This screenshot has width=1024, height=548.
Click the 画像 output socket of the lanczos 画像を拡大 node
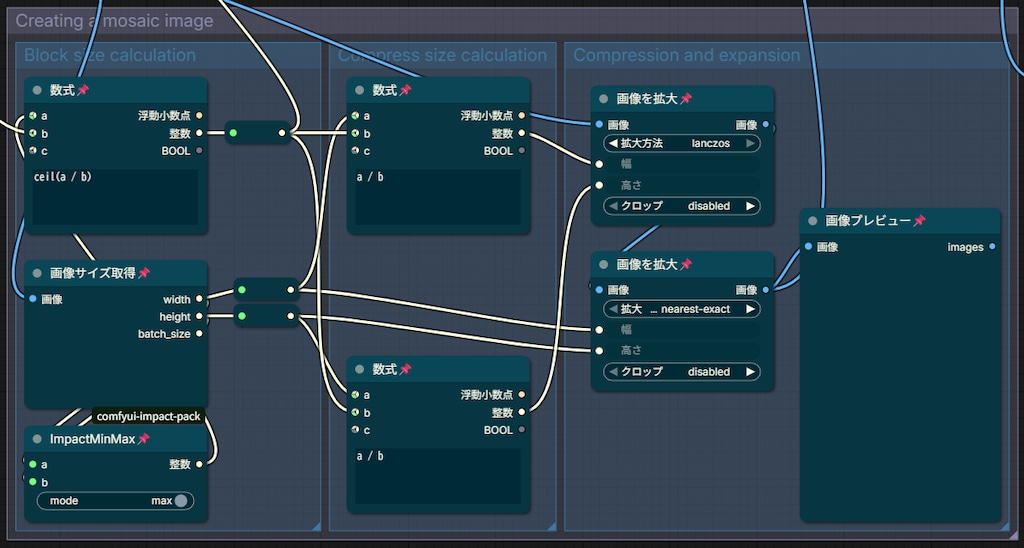coord(766,124)
